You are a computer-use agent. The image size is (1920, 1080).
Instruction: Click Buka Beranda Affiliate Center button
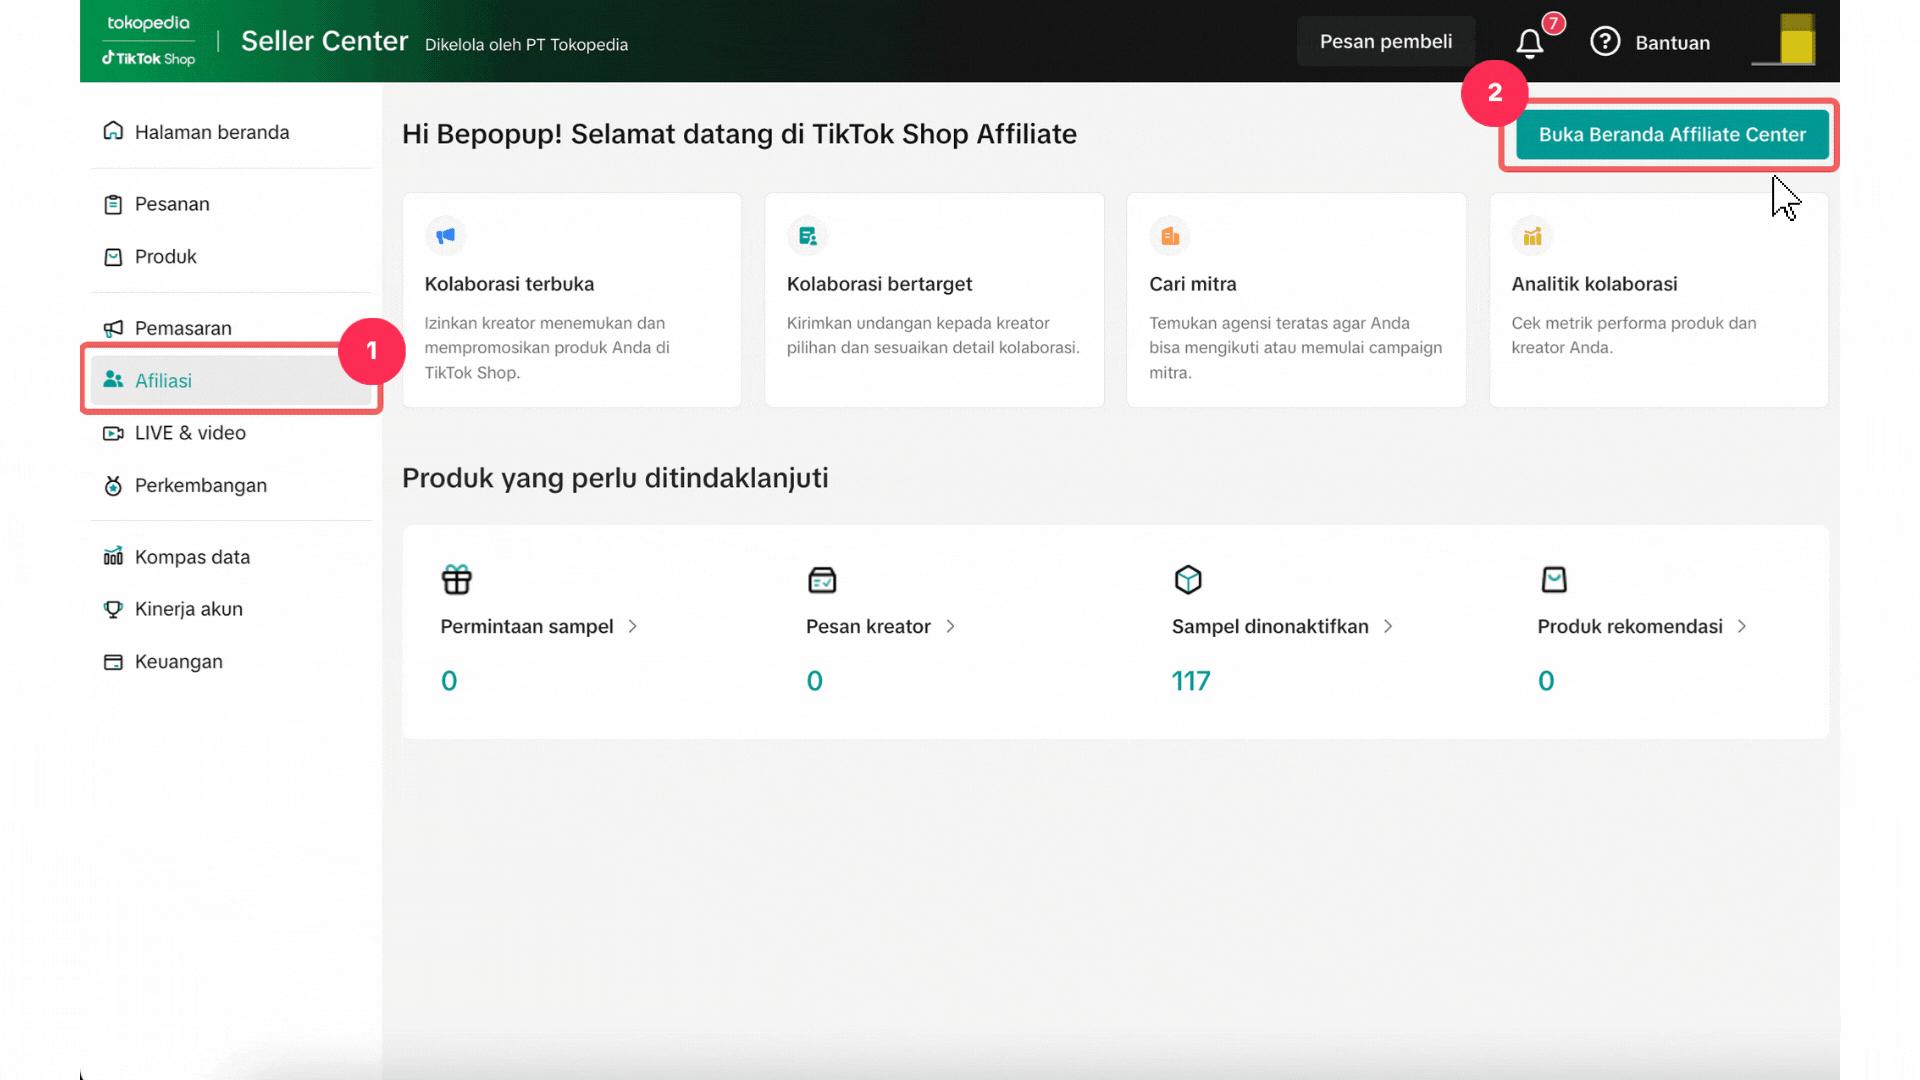tap(1672, 135)
